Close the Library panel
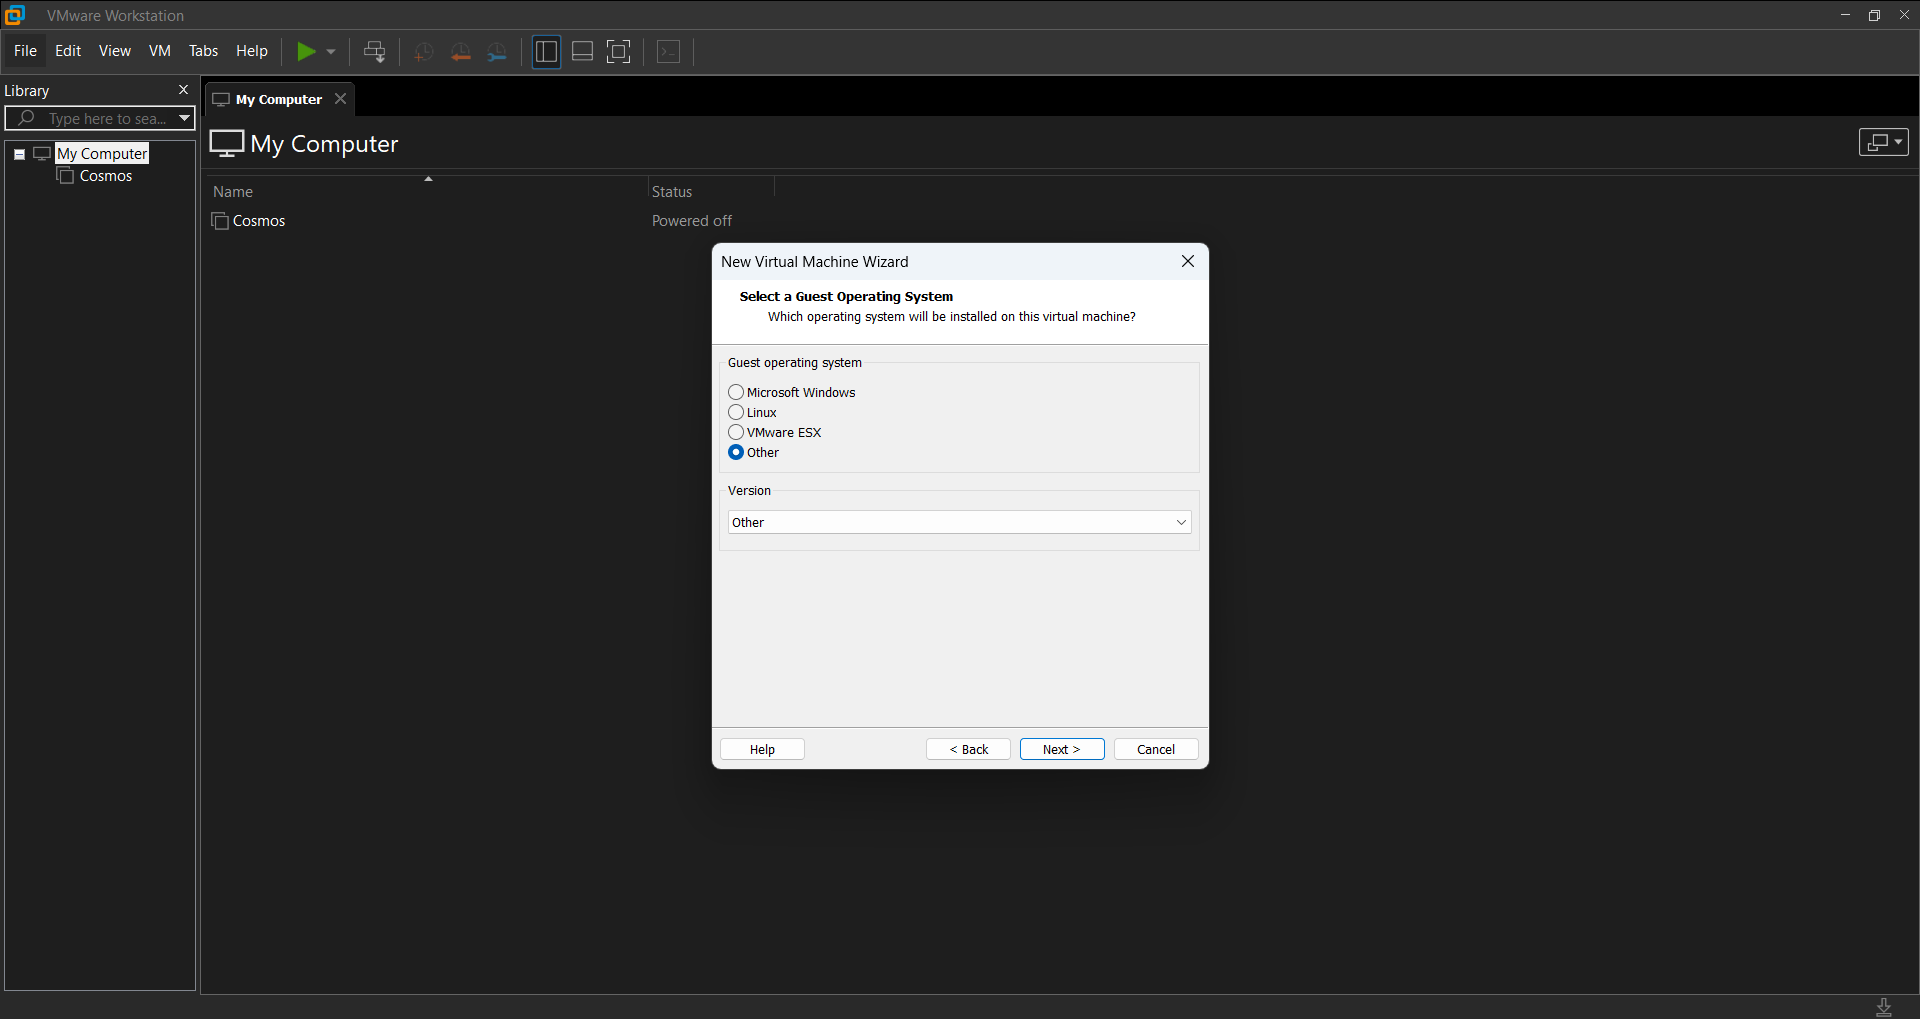Viewport: 1920px width, 1019px height. (183, 90)
